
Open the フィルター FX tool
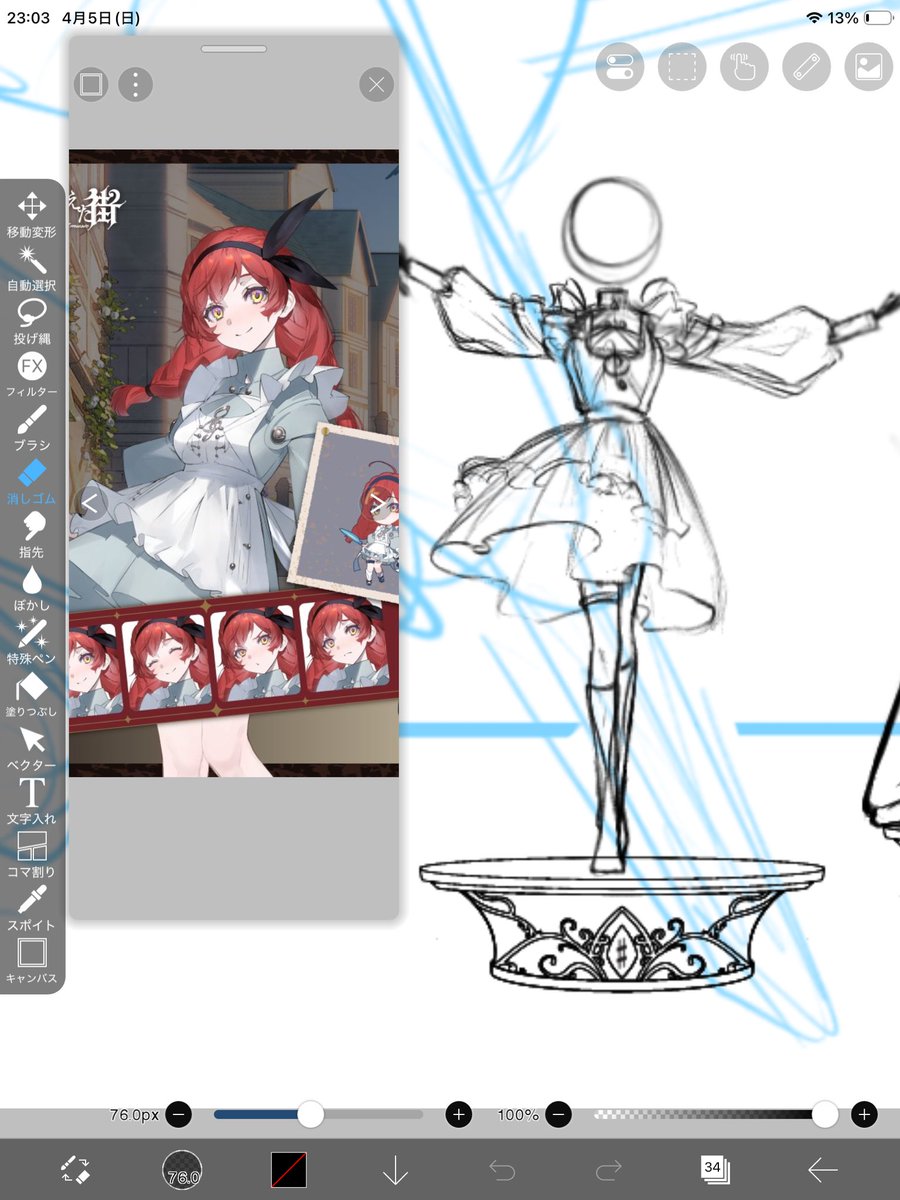coord(32,374)
